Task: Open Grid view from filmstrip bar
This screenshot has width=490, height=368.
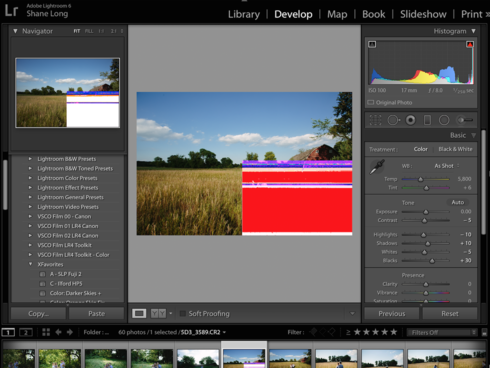Action: point(46,332)
